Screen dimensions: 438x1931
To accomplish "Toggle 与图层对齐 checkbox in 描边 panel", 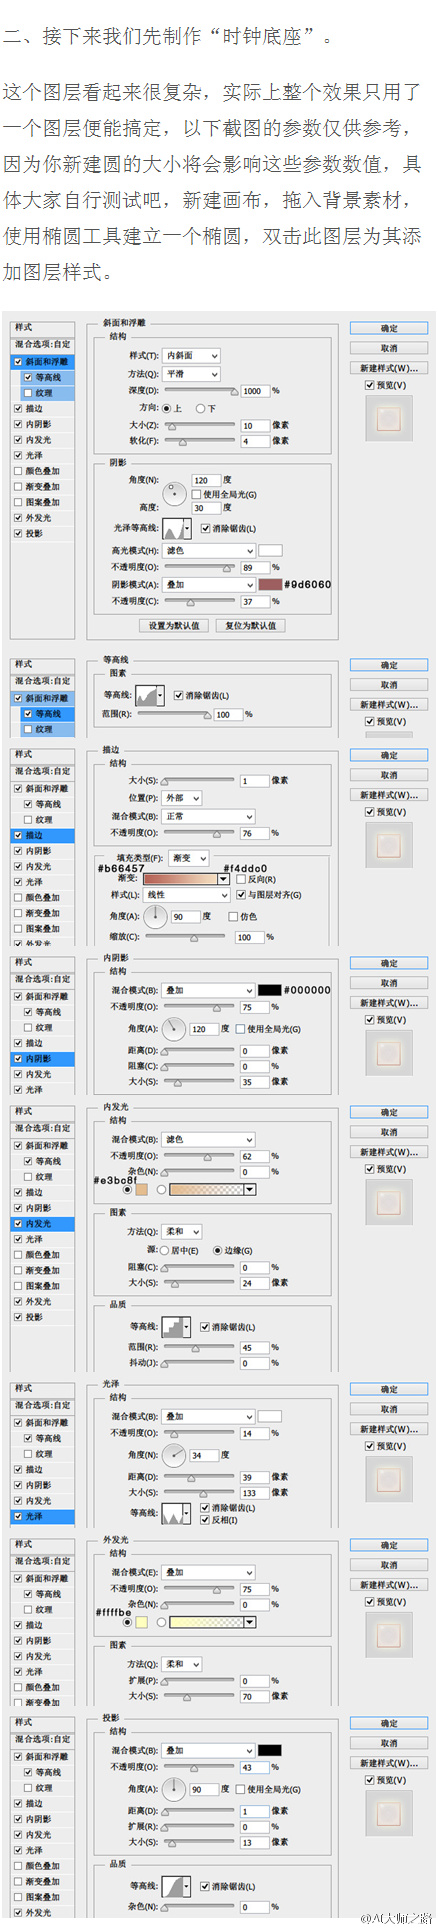I will 241,895.
